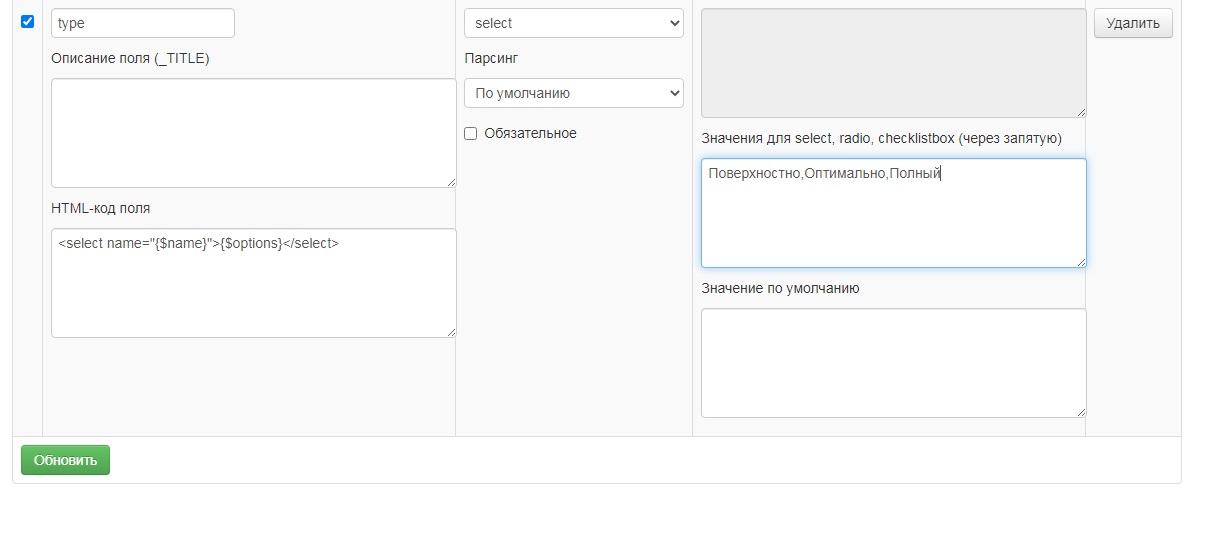Screen dimensions: 1205x540
Task: Click the field name input containing "type"
Action: (143, 23)
